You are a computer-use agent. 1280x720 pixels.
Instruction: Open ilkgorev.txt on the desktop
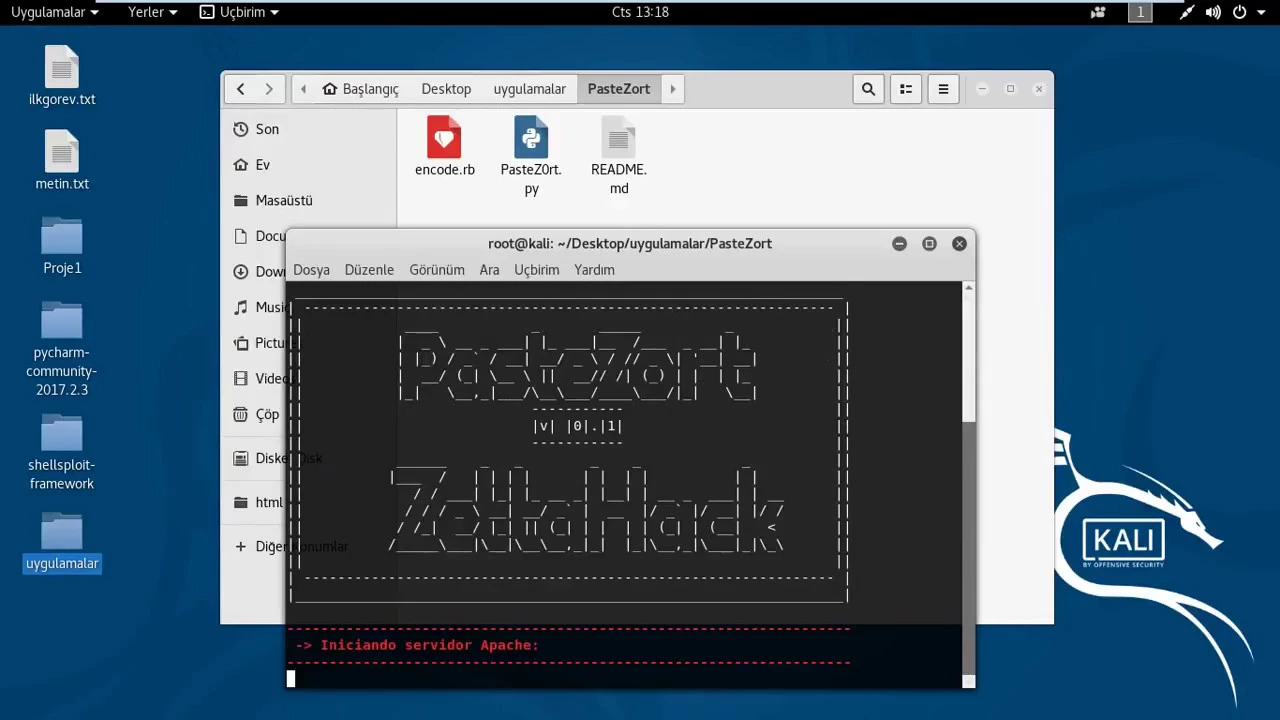click(62, 76)
